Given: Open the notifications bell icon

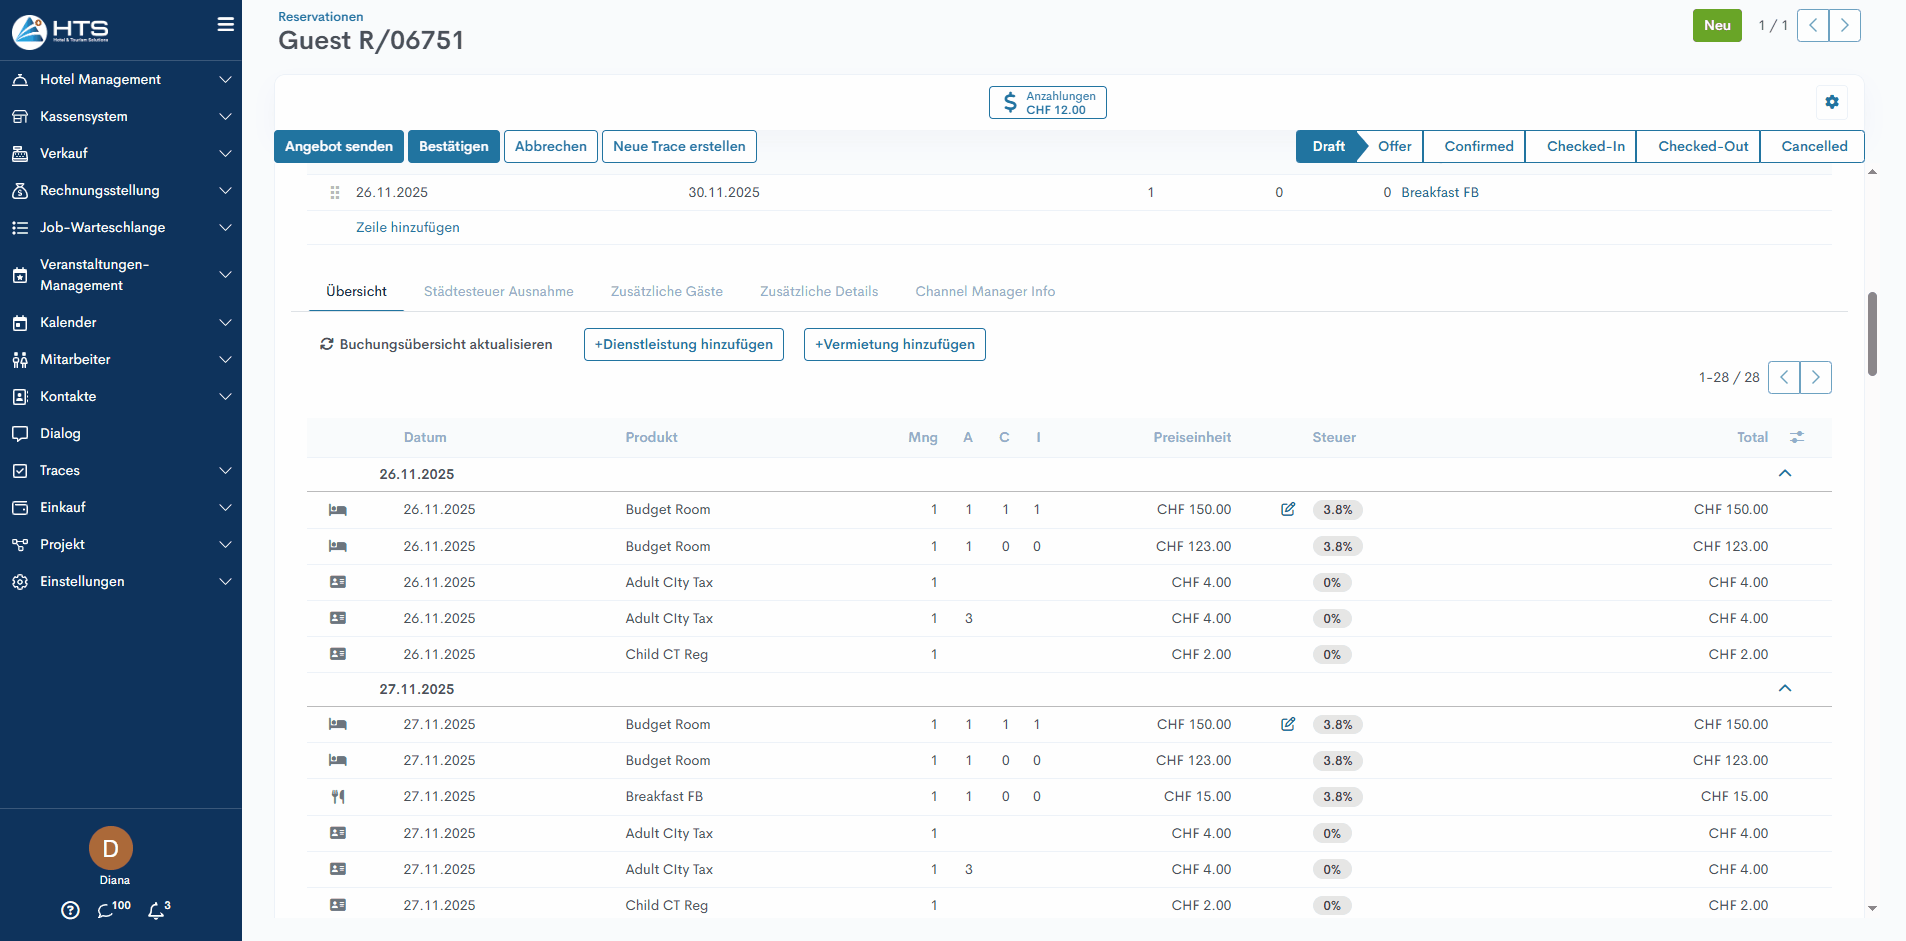Looking at the screenshot, I should tap(157, 910).
